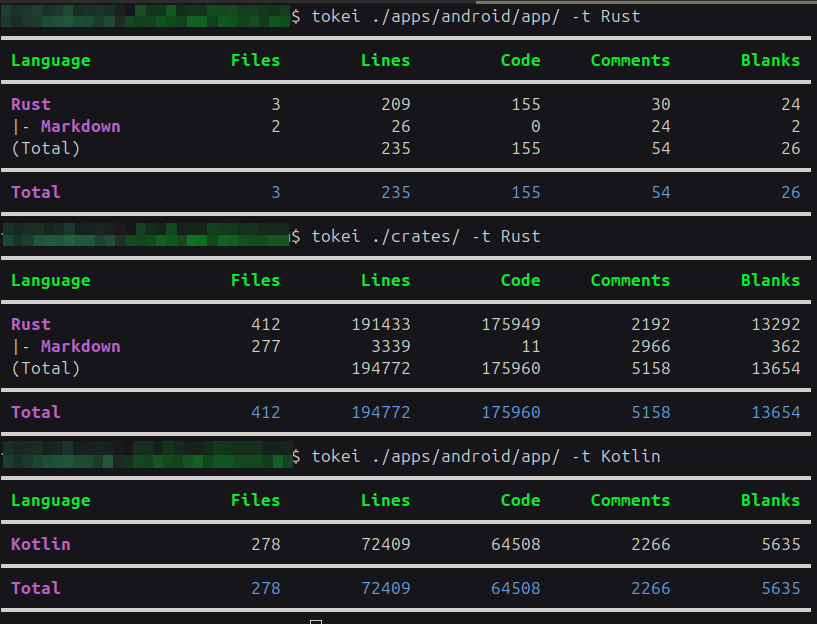Click 278 in the Kotlin row
This screenshot has width=817, height=624.
tap(266, 544)
